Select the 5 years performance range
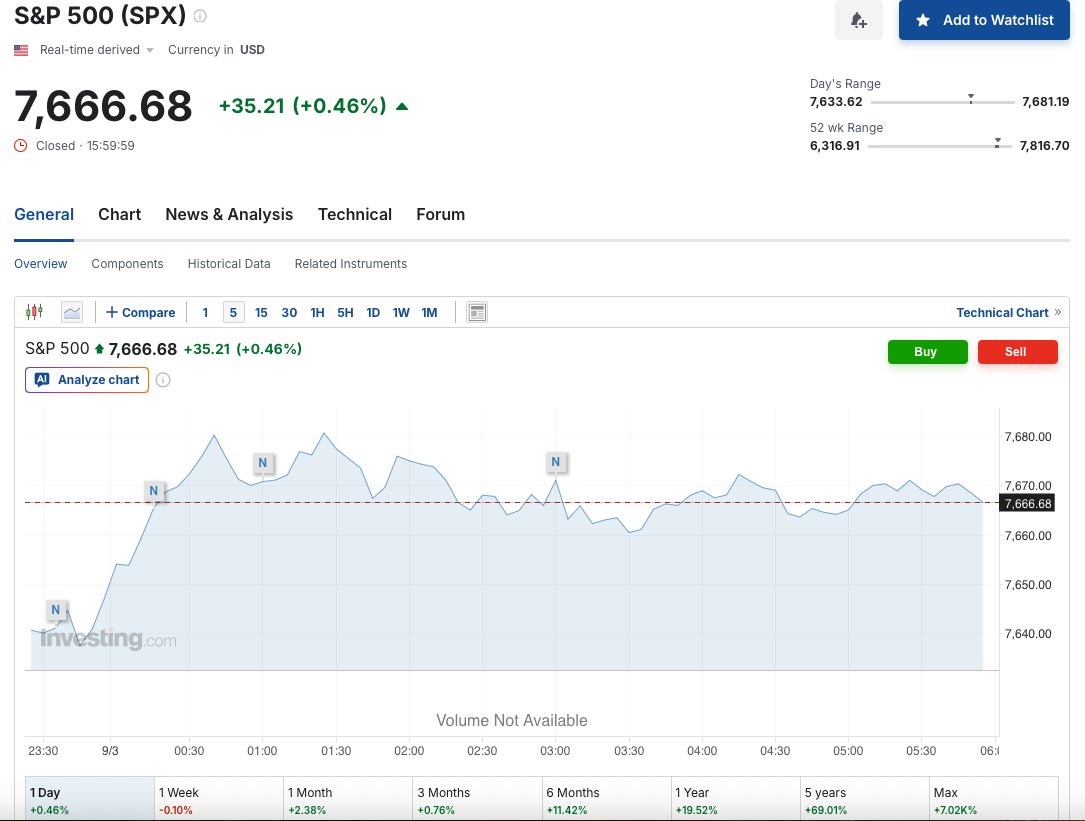This screenshot has width=1085, height=821. [864, 800]
